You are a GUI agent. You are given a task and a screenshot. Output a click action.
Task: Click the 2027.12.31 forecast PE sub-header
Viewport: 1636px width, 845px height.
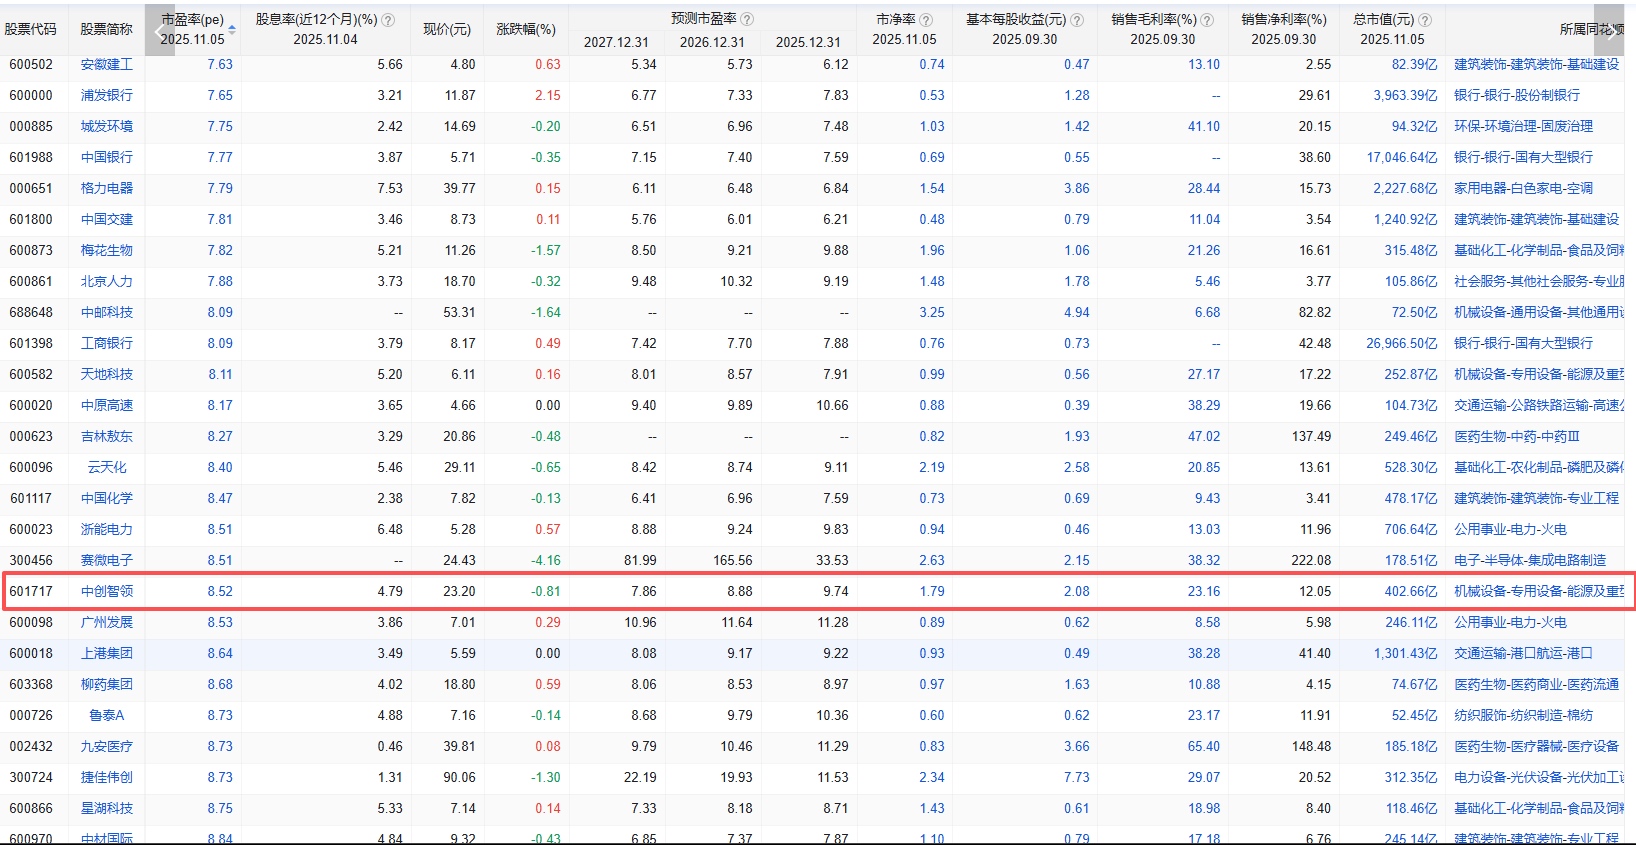point(616,42)
